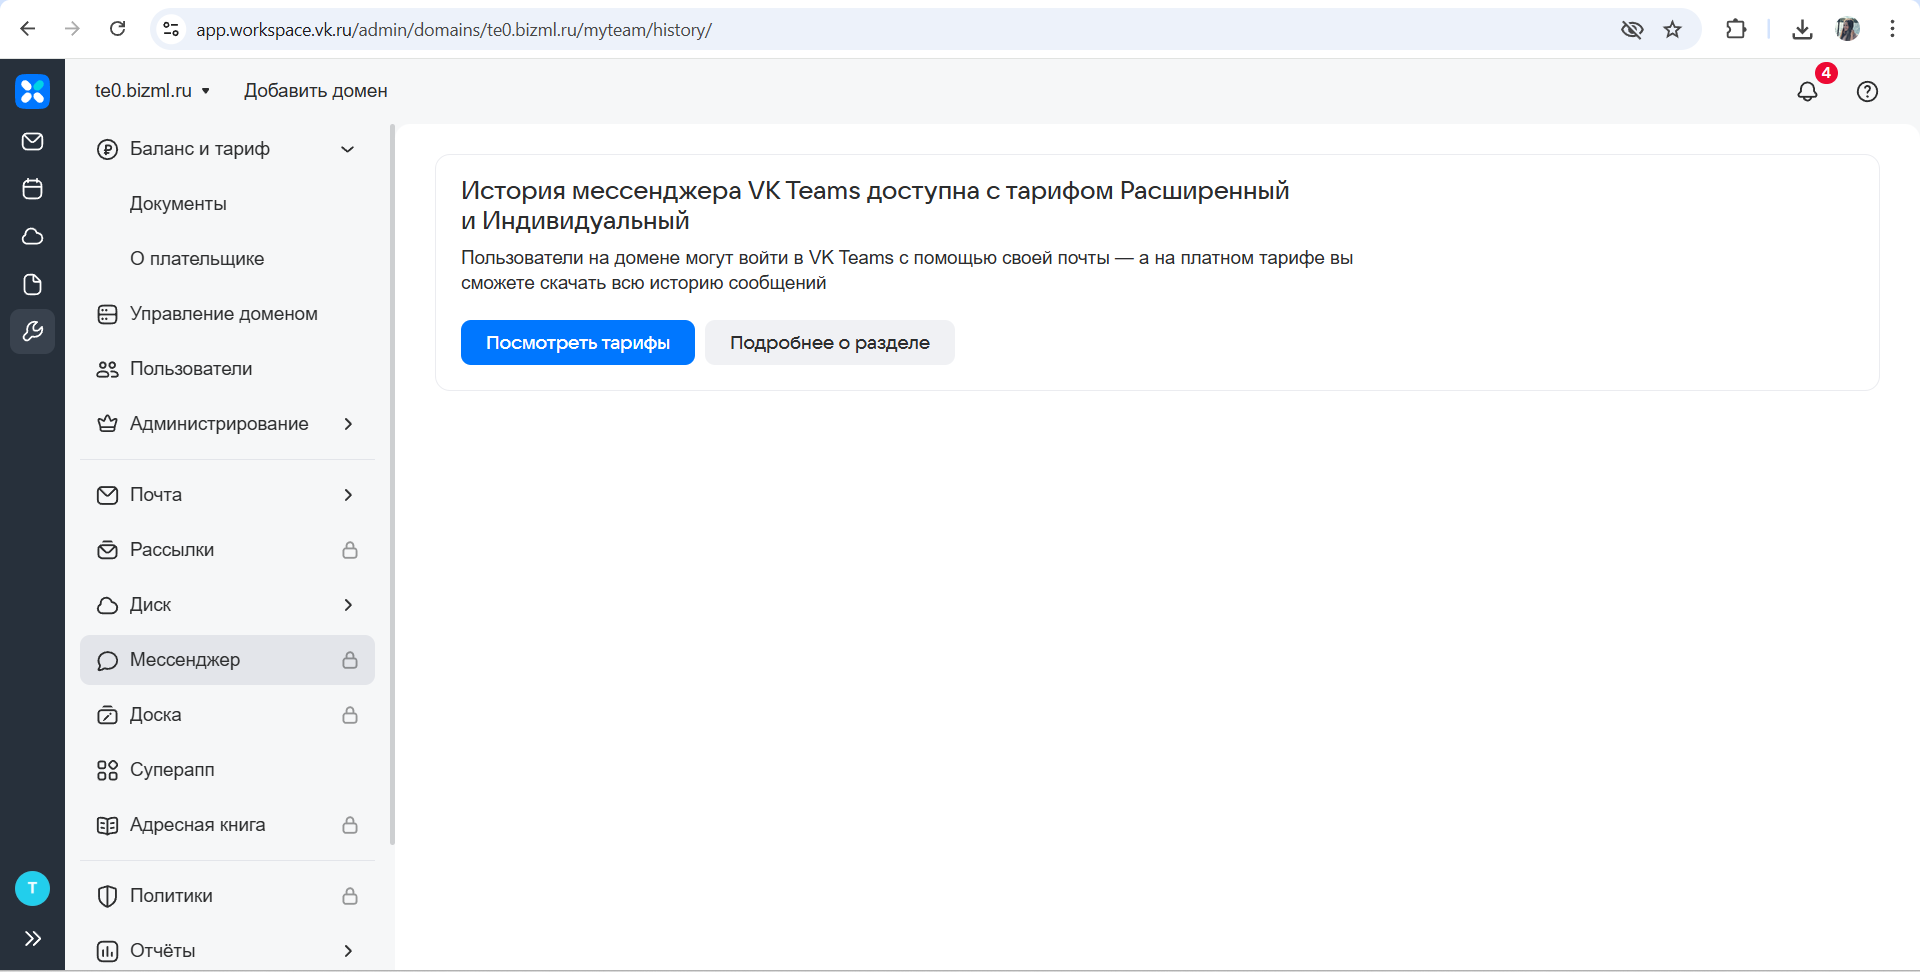This screenshot has height=972, width=1920.
Task: Expand the Администрирование submenu chevron
Action: (348, 424)
